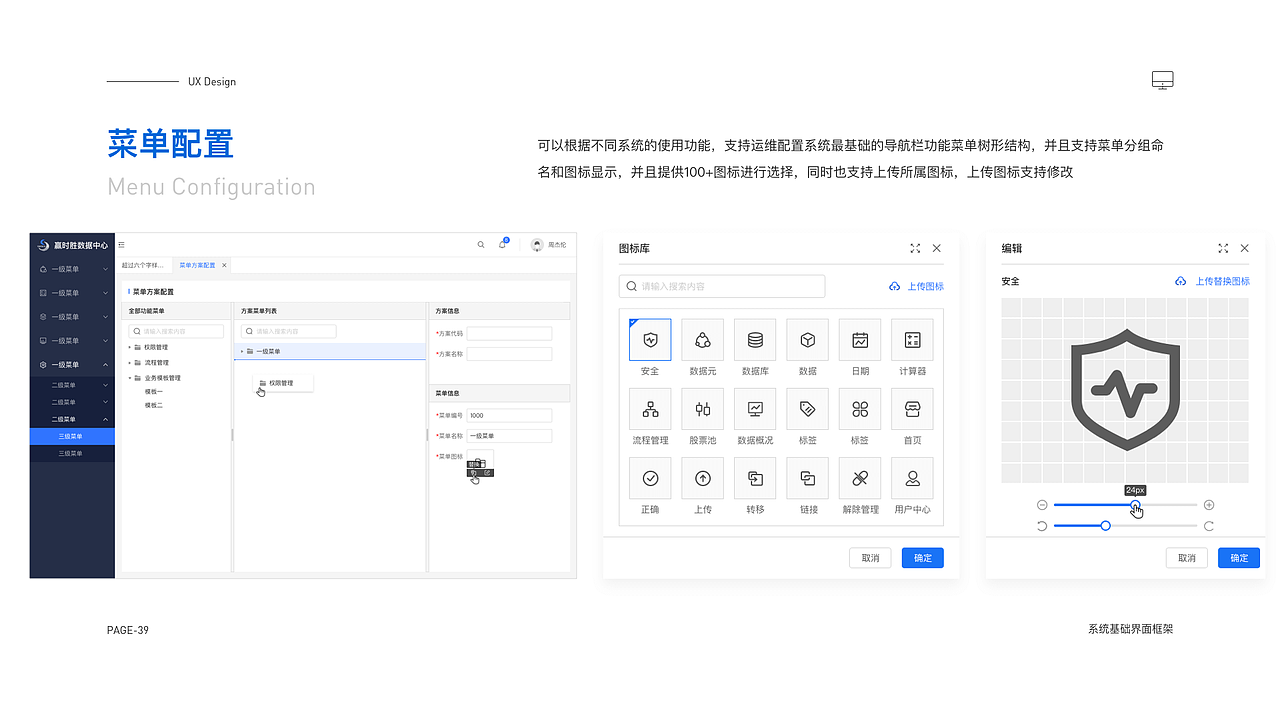Click fullscreen icon in 图标库 dialog
The height and width of the screenshot is (720, 1280).
click(x=915, y=248)
